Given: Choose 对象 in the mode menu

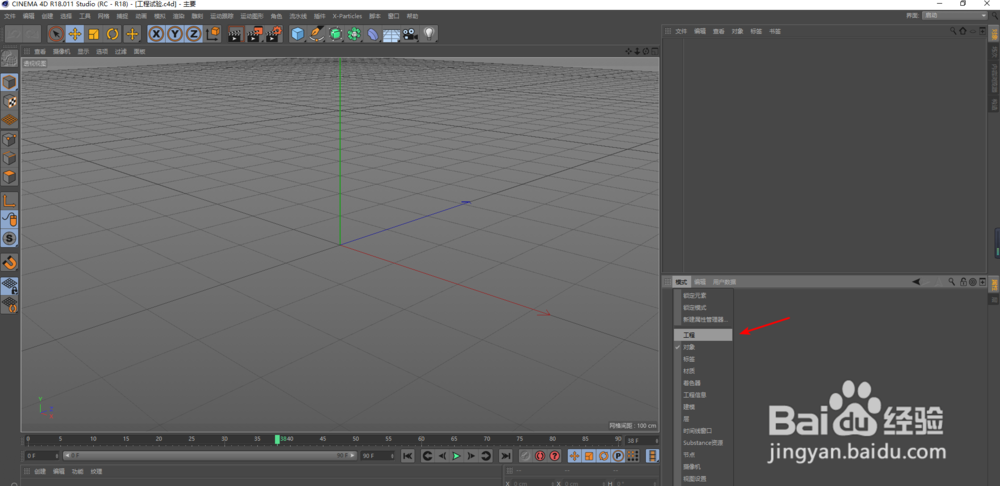Looking at the screenshot, I should coord(703,347).
